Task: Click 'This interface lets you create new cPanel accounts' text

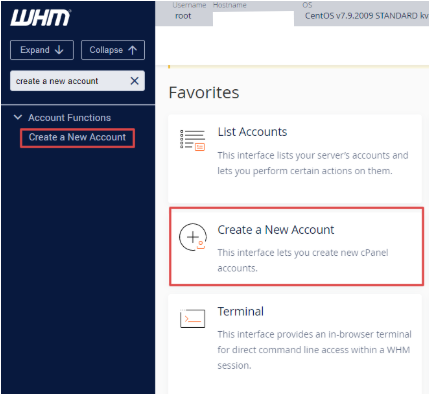Action: pos(303,260)
